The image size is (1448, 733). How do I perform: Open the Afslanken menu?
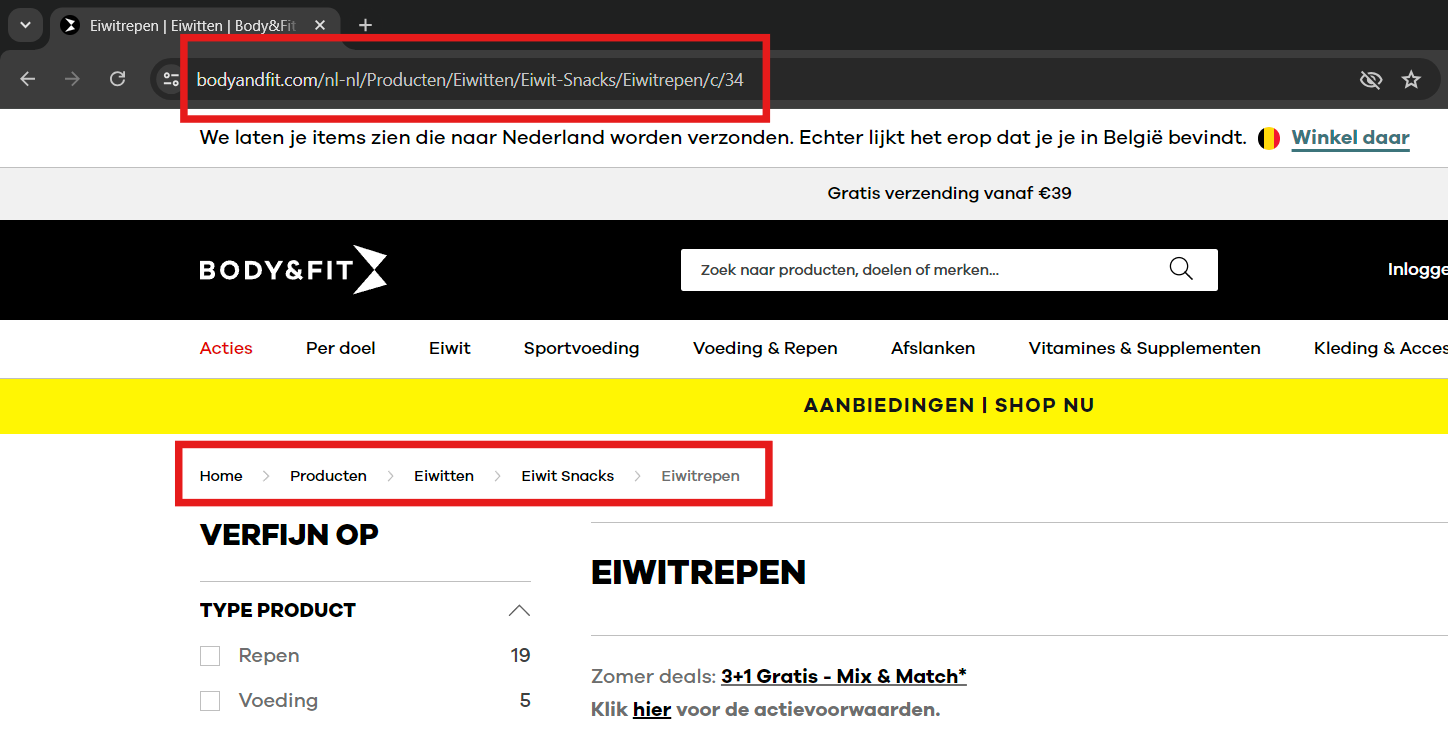[x=933, y=348]
